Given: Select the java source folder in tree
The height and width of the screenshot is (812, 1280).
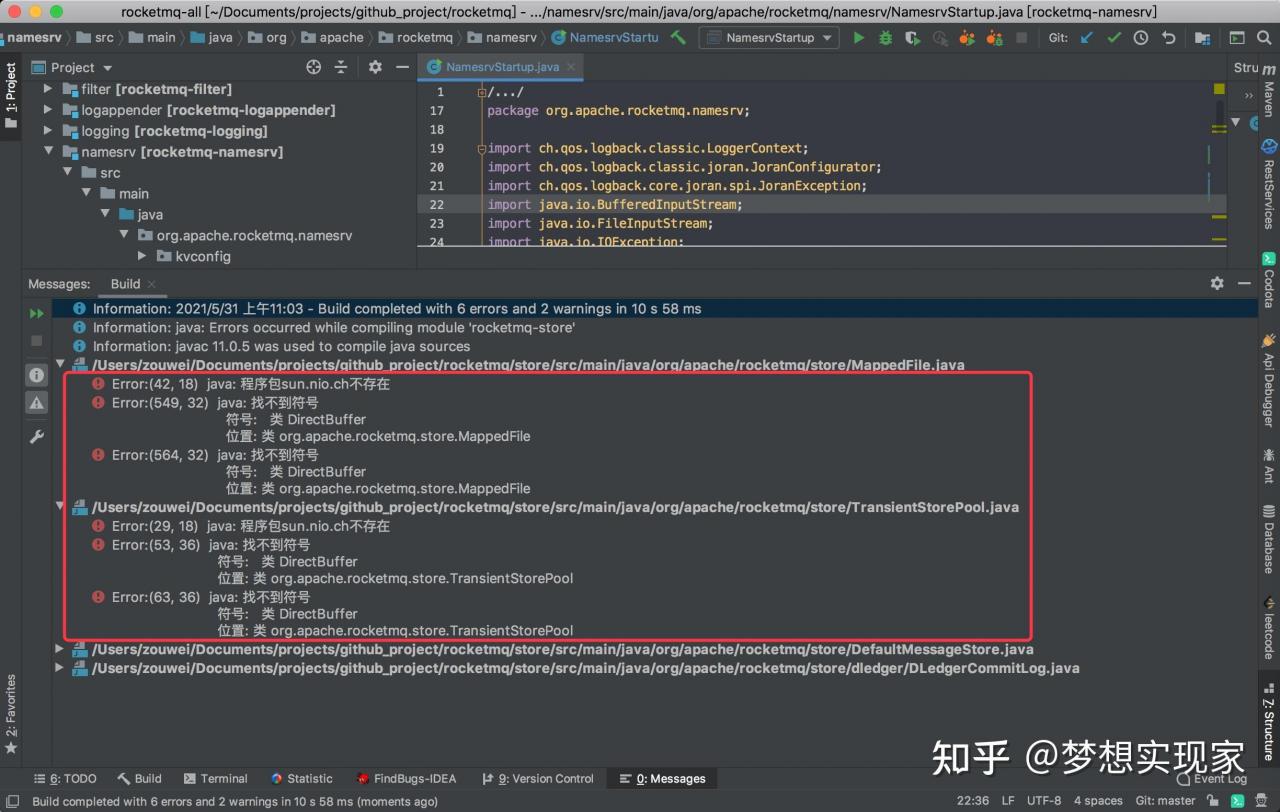Looking at the screenshot, I should [x=140, y=214].
